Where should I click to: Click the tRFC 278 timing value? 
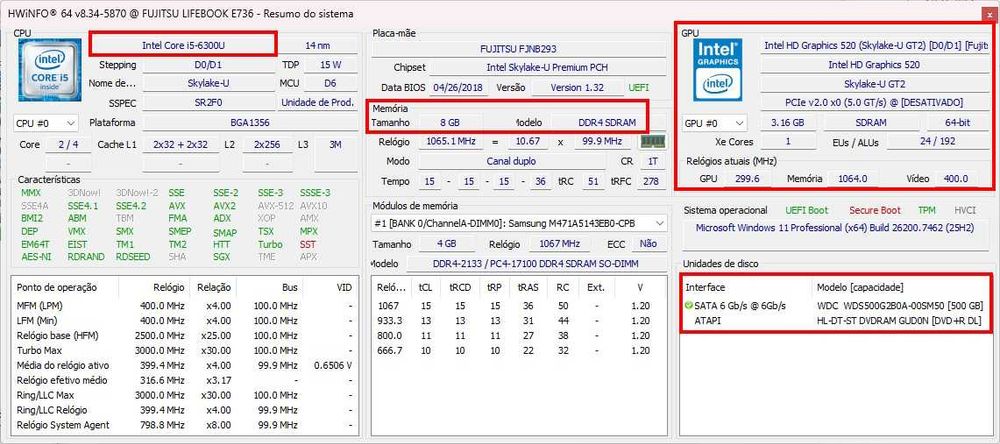pos(651,181)
